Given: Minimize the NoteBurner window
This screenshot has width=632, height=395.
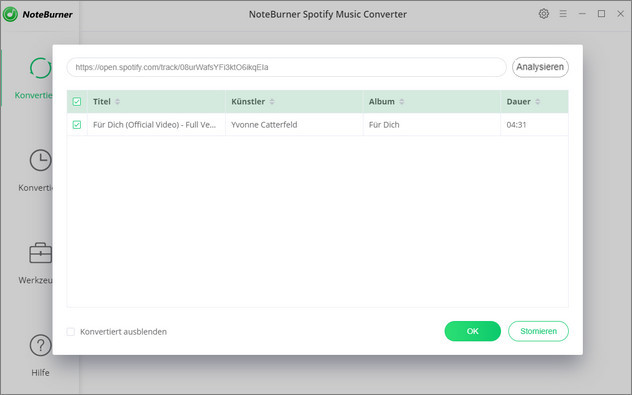Looking at the screenshot, I should [582, 14].
